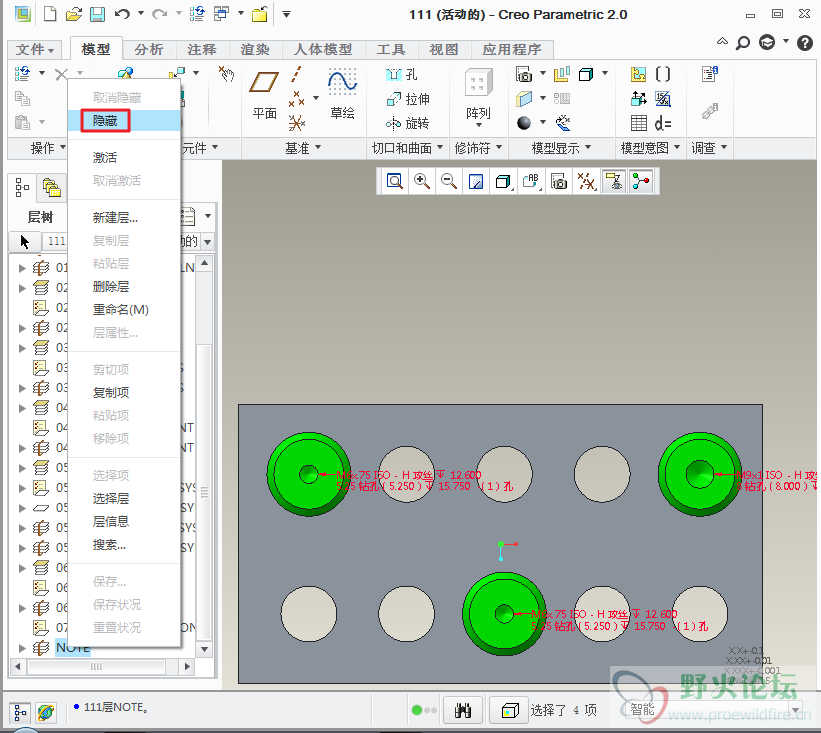Toggle the model tree display in status bar
This screenshot has height=733, width=821.
pos(20,712)
